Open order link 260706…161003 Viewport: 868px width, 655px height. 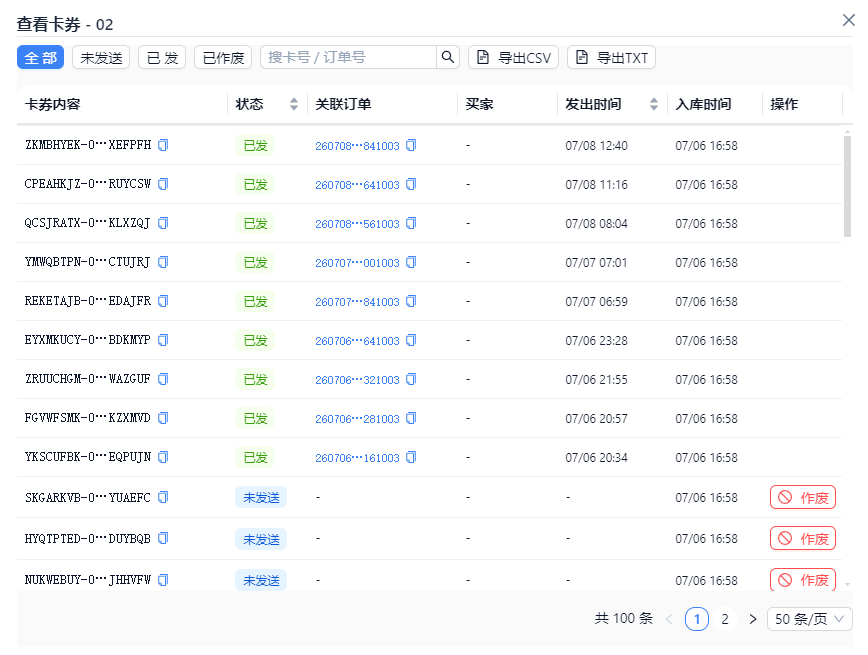click(357, 458)
